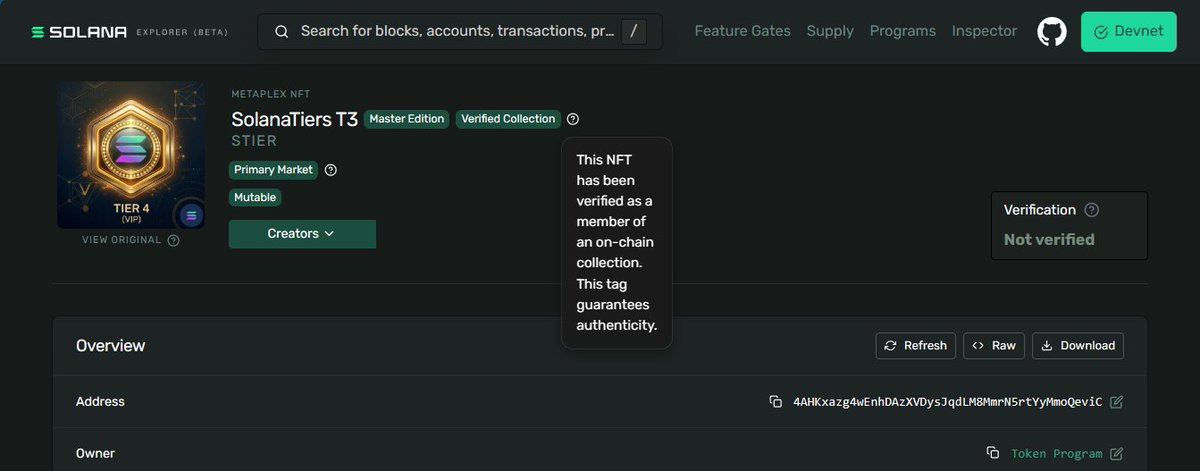Click the Mutable badge
1200x471 pixels.
tap(255, 198)
